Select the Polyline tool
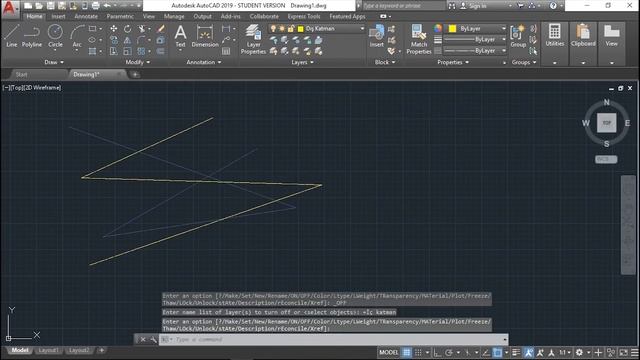This screenshot has height=360, width=640. click(x=31, y=36)
